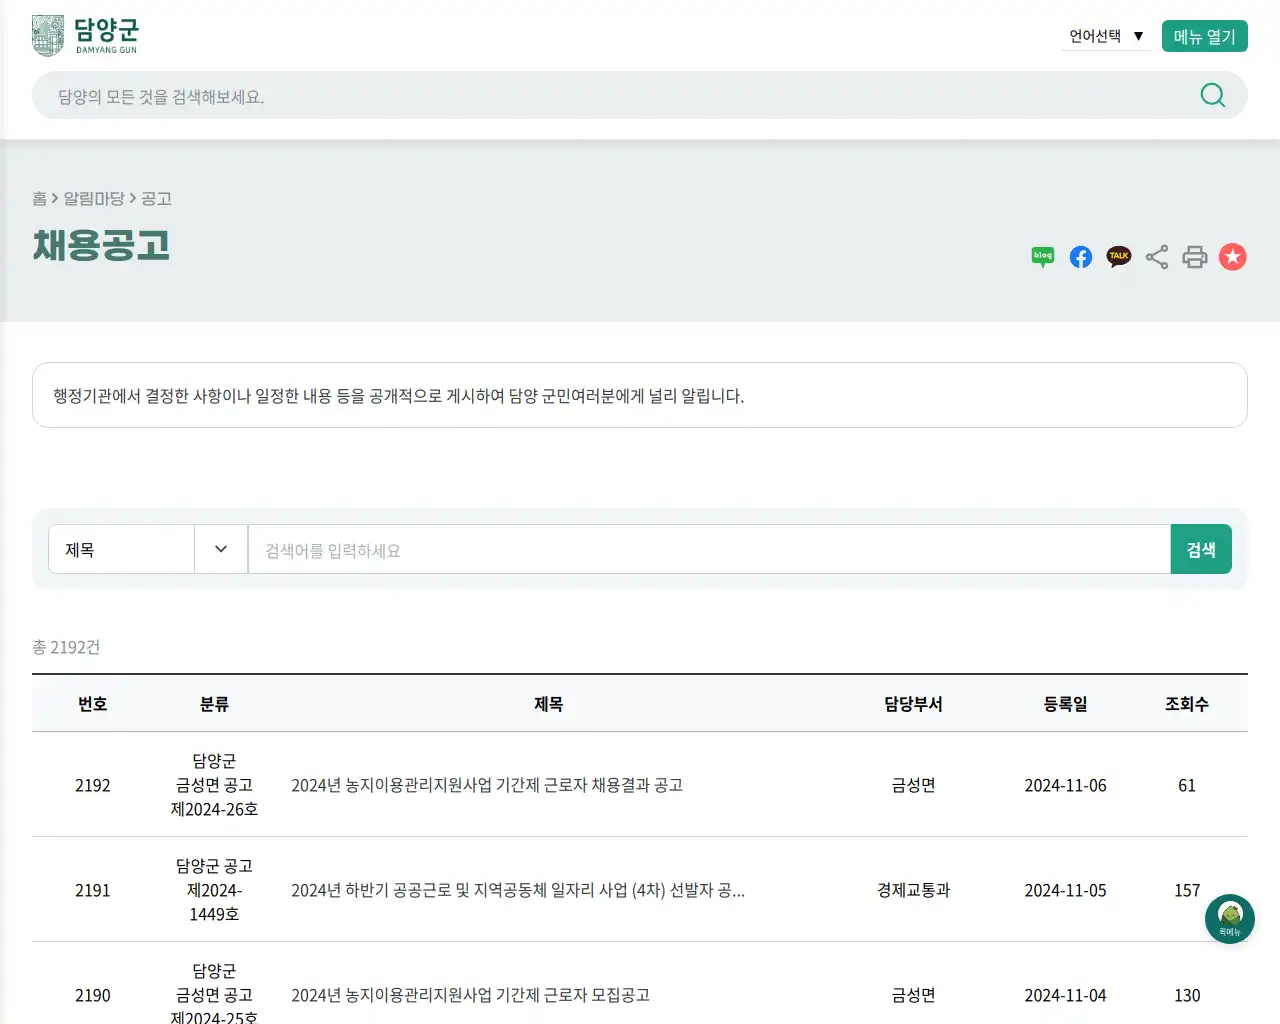Share the page via KakaoTalk icon
Screen dimensions: 1280x1024
1118,256
